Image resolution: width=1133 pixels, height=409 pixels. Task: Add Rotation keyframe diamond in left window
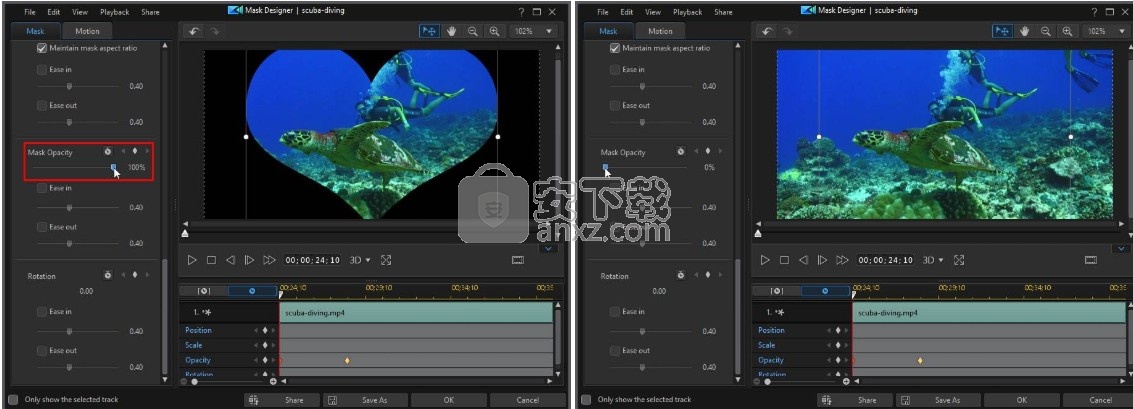[135, 275]
